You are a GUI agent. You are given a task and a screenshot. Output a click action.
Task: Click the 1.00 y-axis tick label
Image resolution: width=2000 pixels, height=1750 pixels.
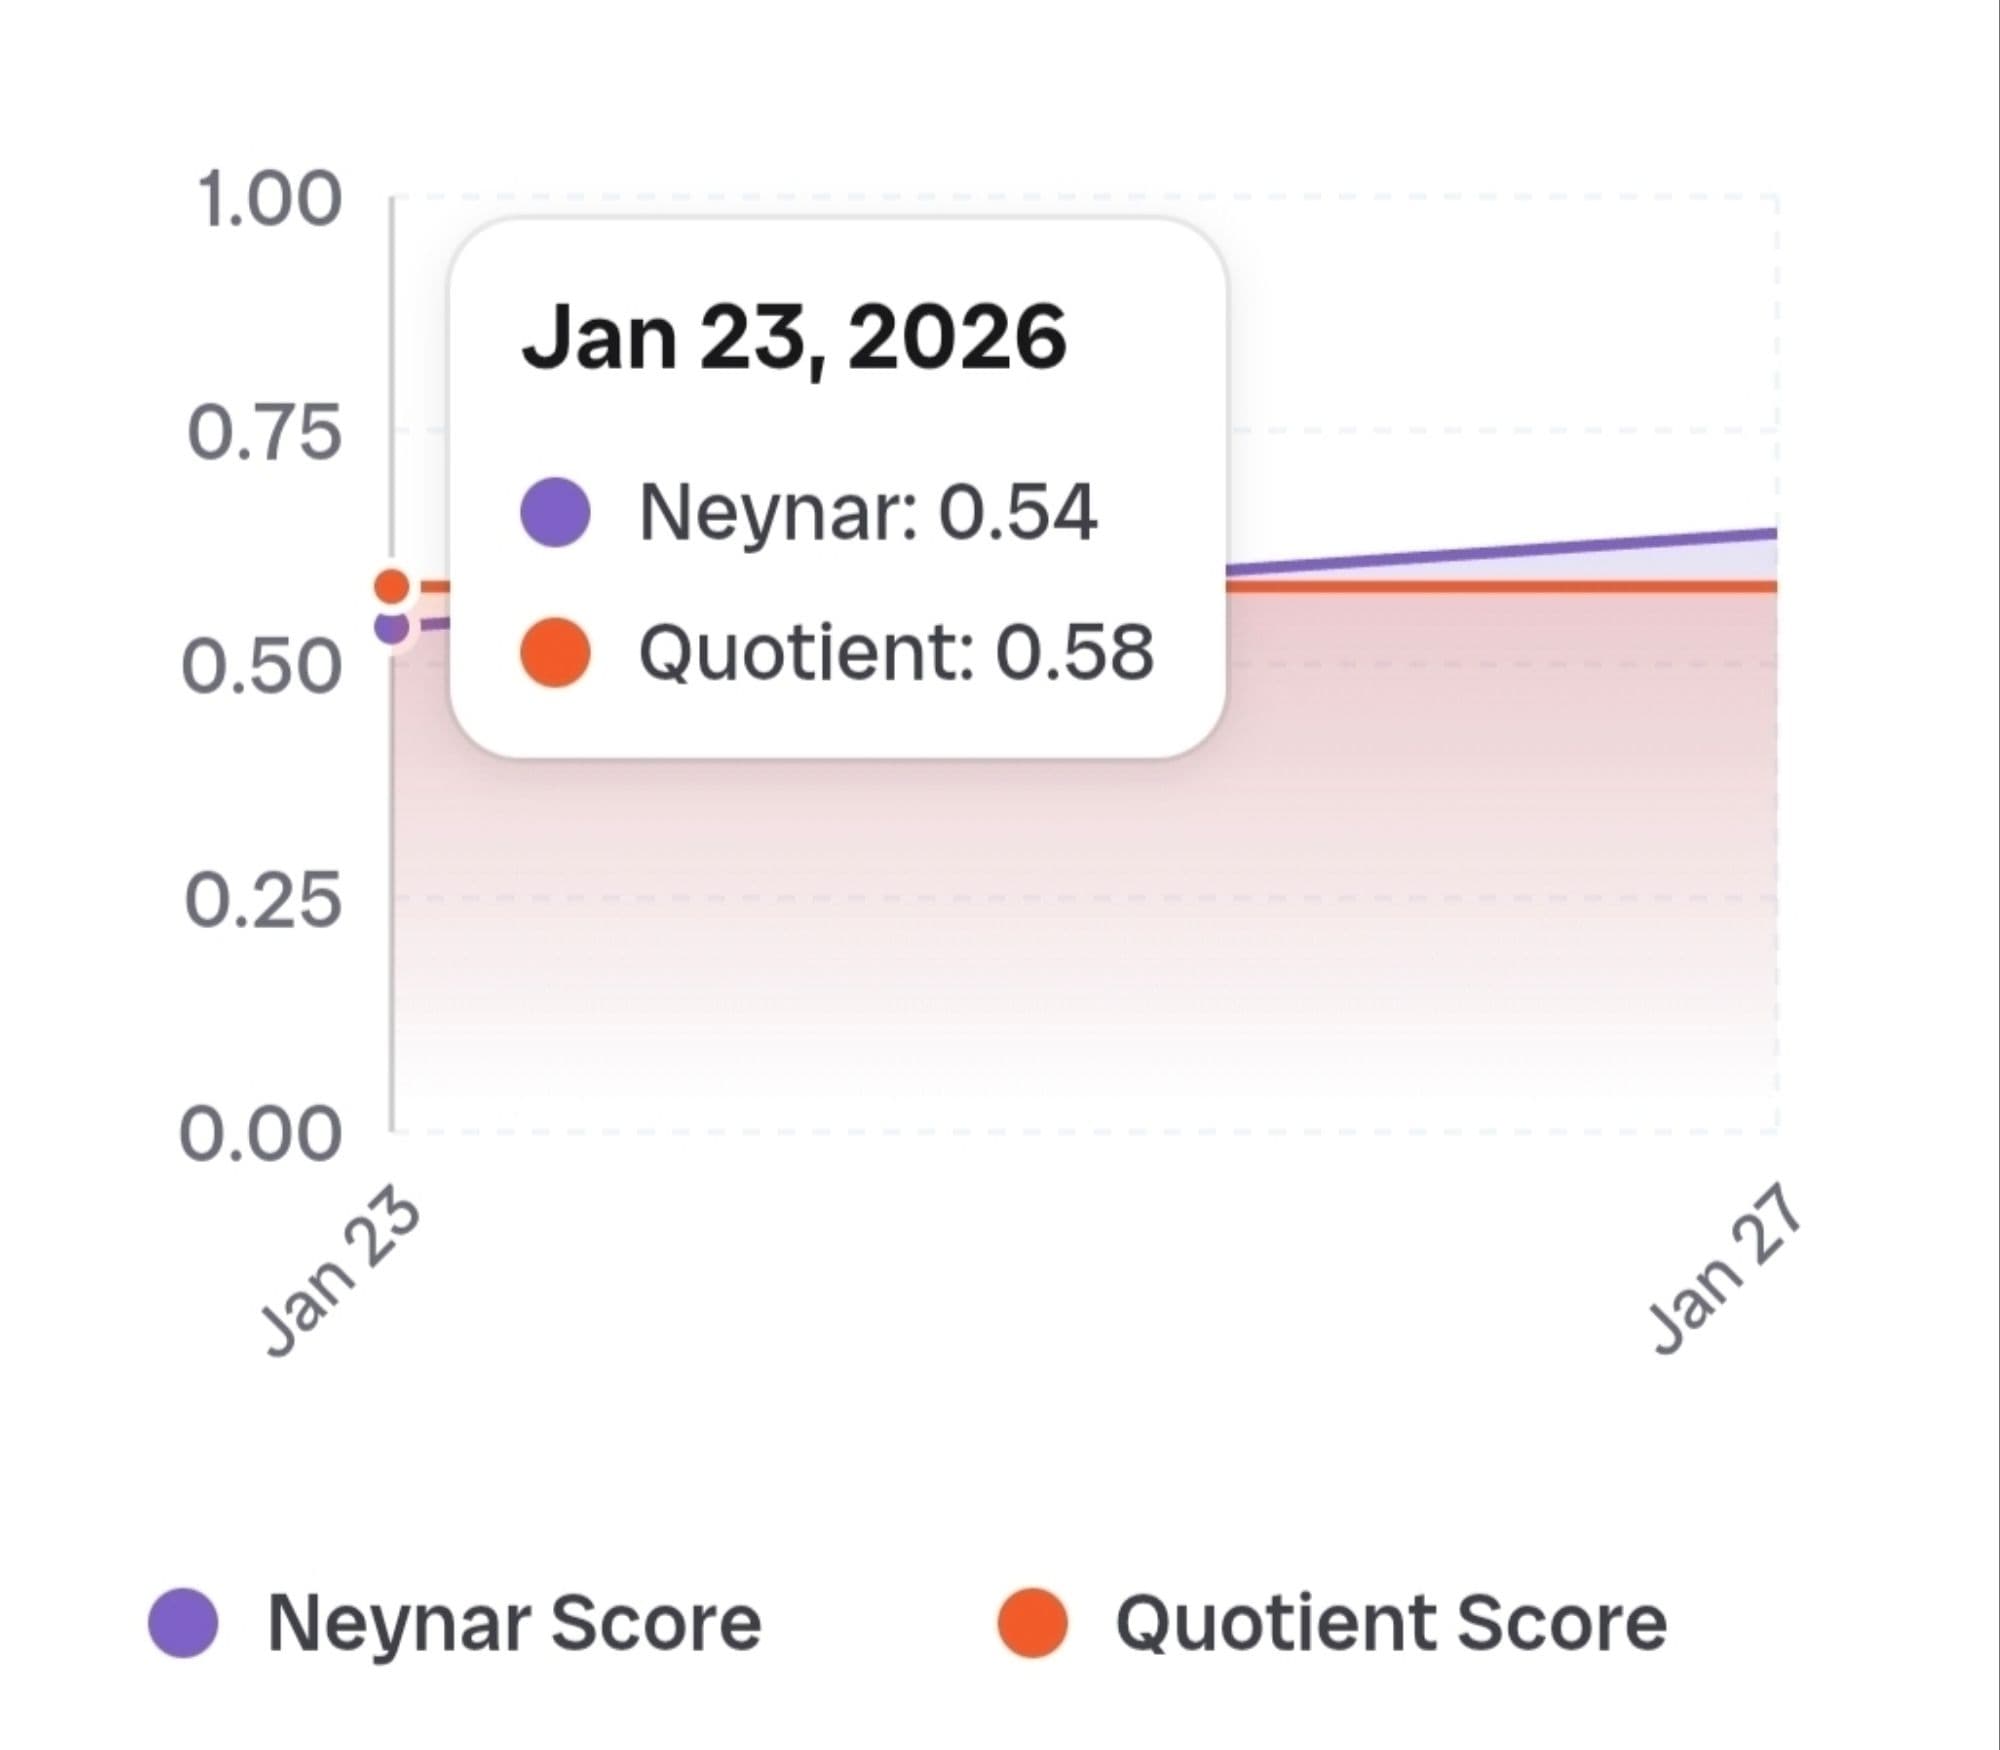268,200
